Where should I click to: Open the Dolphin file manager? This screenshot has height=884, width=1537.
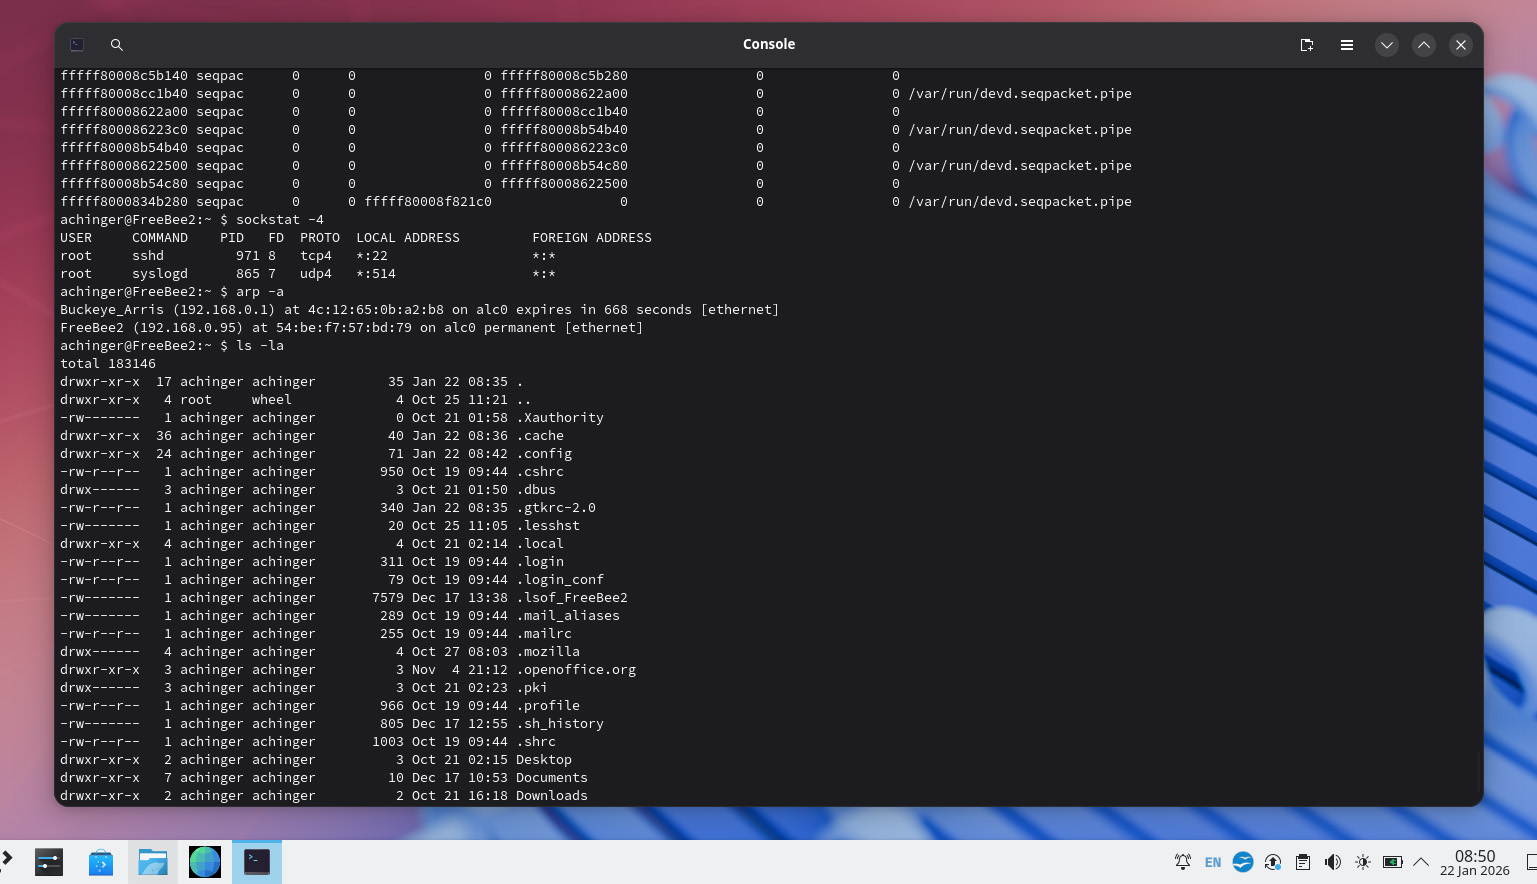point(153,862)
